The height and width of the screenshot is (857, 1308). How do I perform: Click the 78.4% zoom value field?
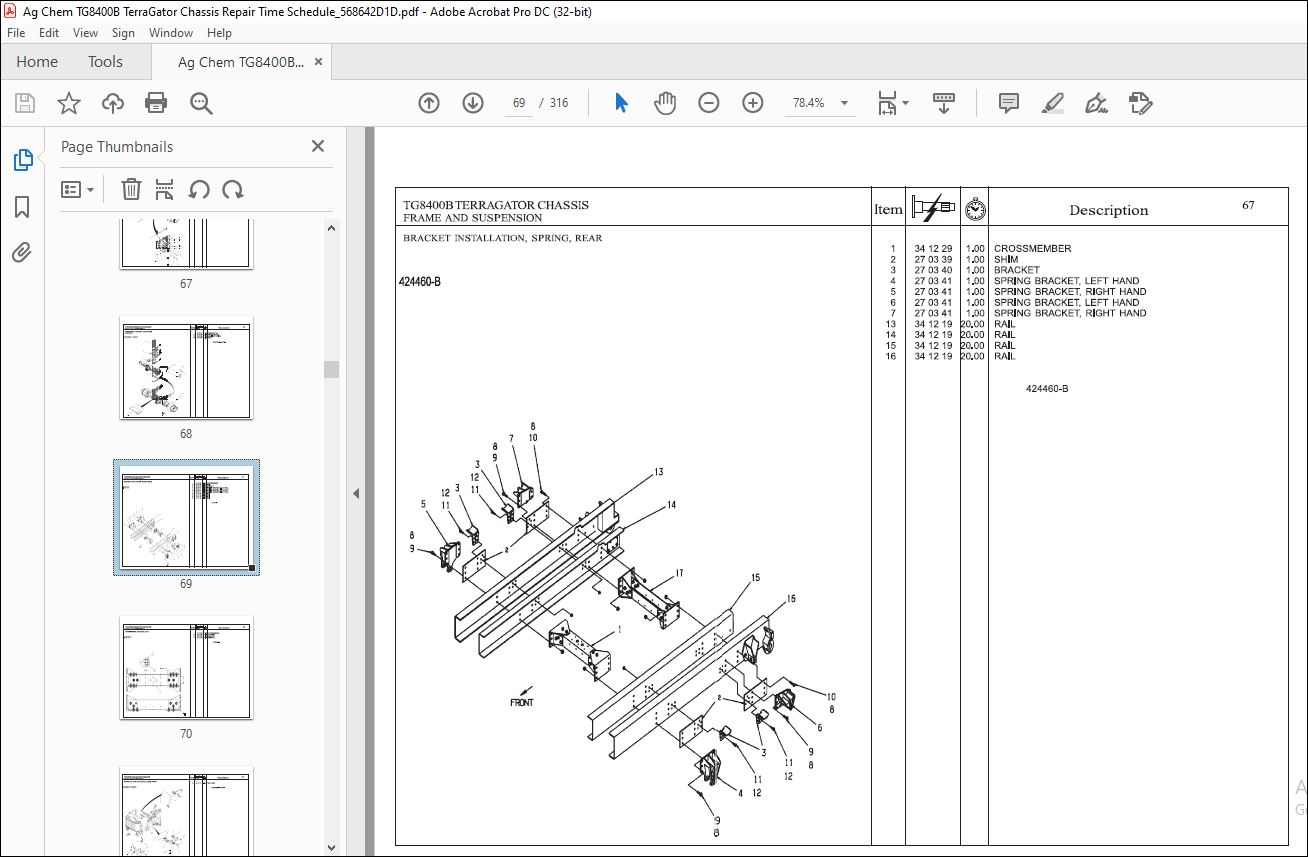[809, 103]
